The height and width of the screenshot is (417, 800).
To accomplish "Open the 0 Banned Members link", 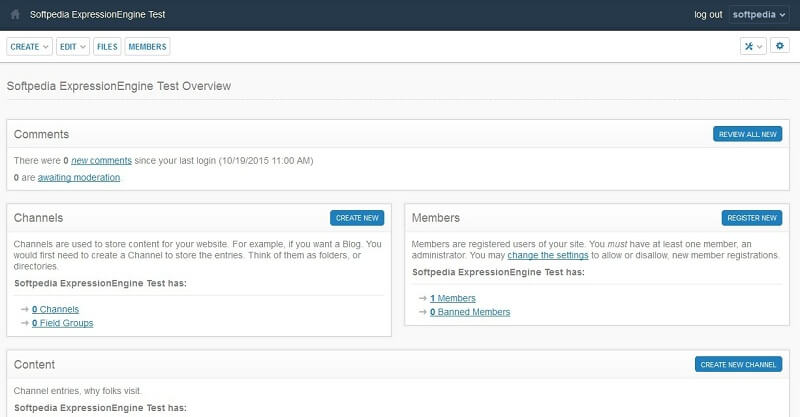I will (470, 312).
